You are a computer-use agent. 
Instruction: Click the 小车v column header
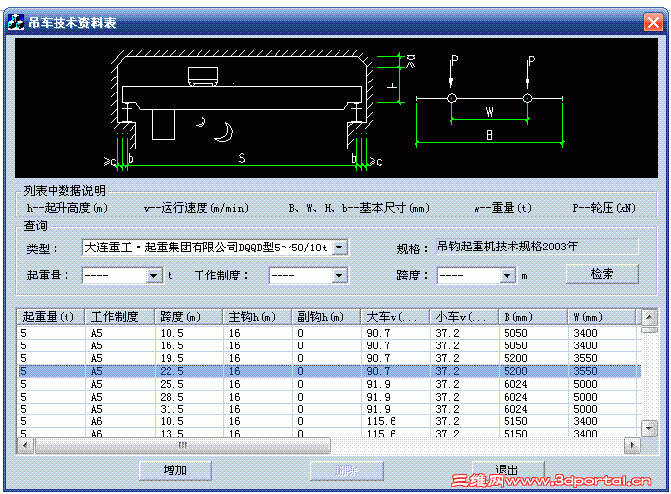click(x=464, y=317)
